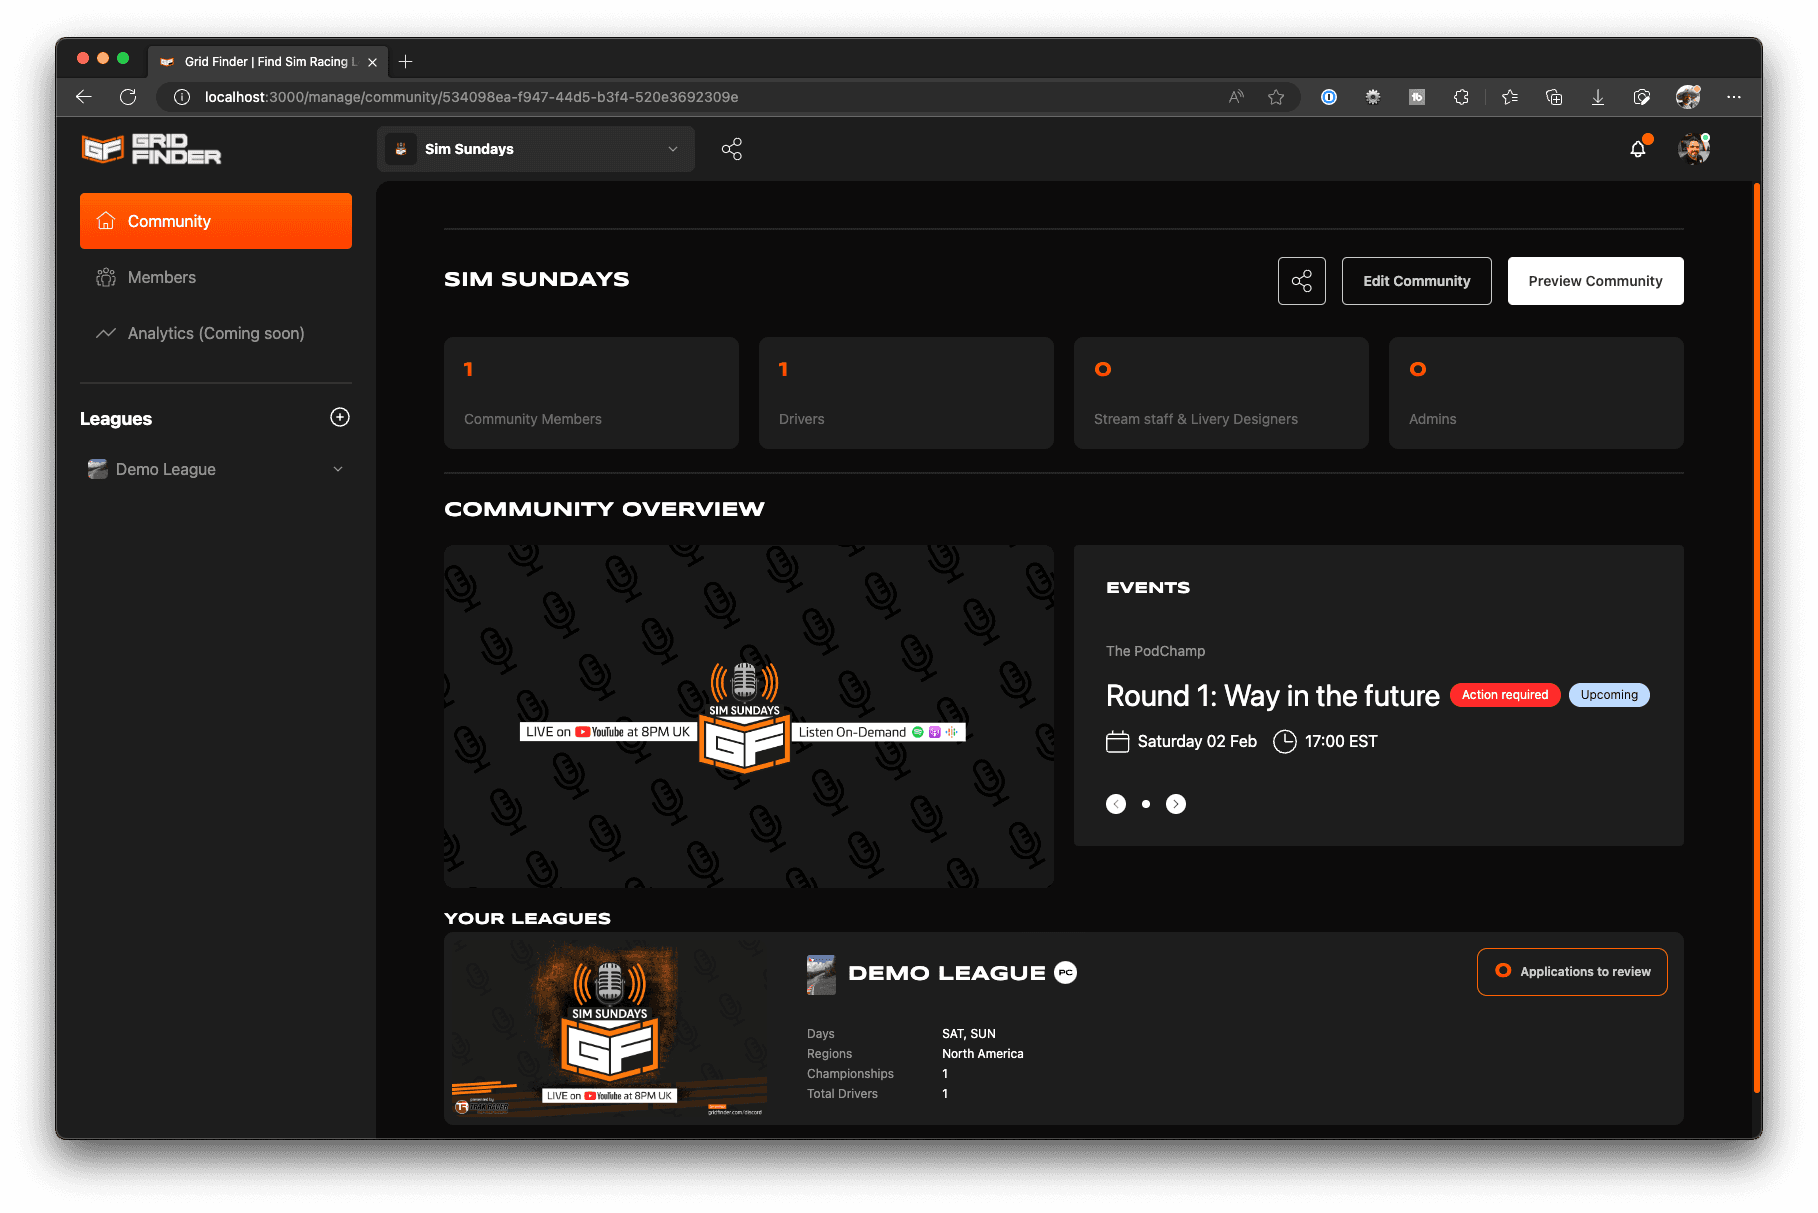Open the share icon beside Edit Community
1818x1213 pixels.
point(1301,281)
